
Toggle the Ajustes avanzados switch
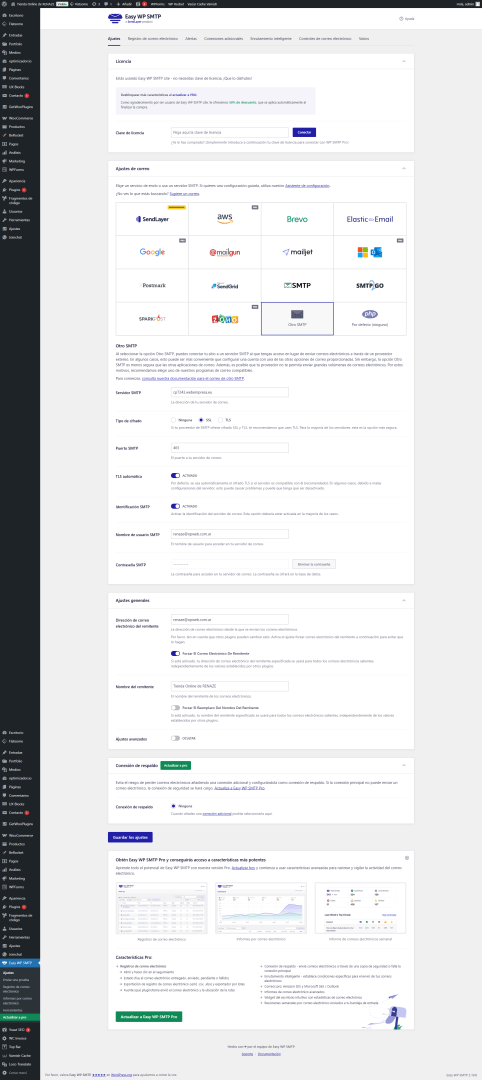pyautogui.click(x=175, y=738)
